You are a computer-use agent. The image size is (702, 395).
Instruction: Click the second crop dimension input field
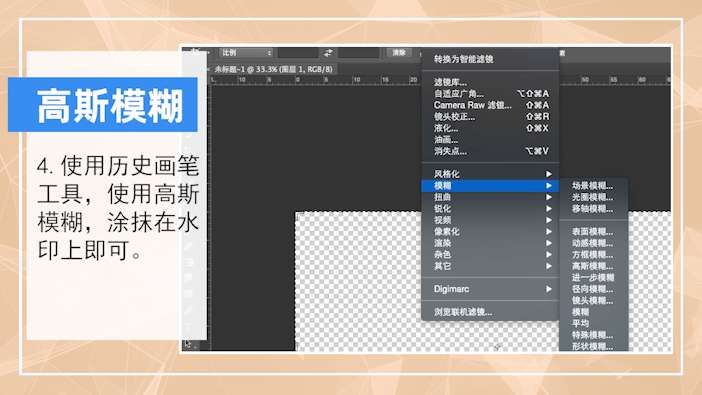(359, 53)
